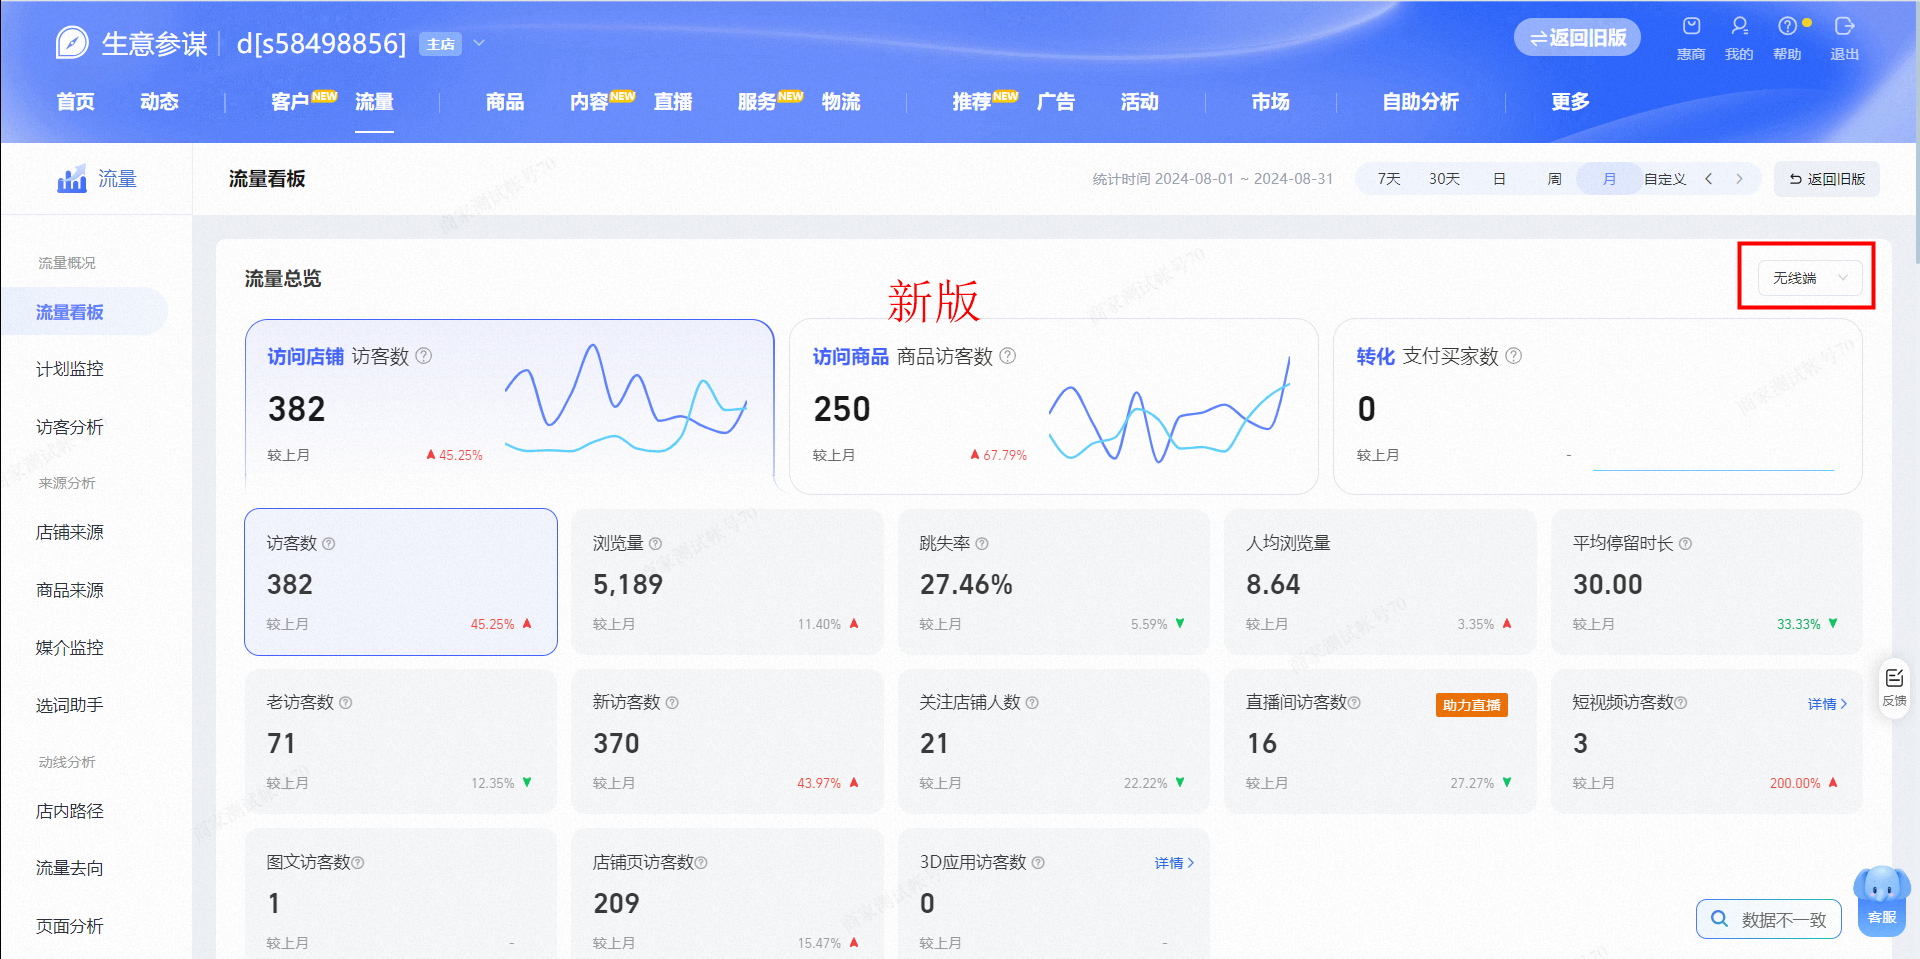Open 短视频访客数 详情 link

(x=1827, y=704)
